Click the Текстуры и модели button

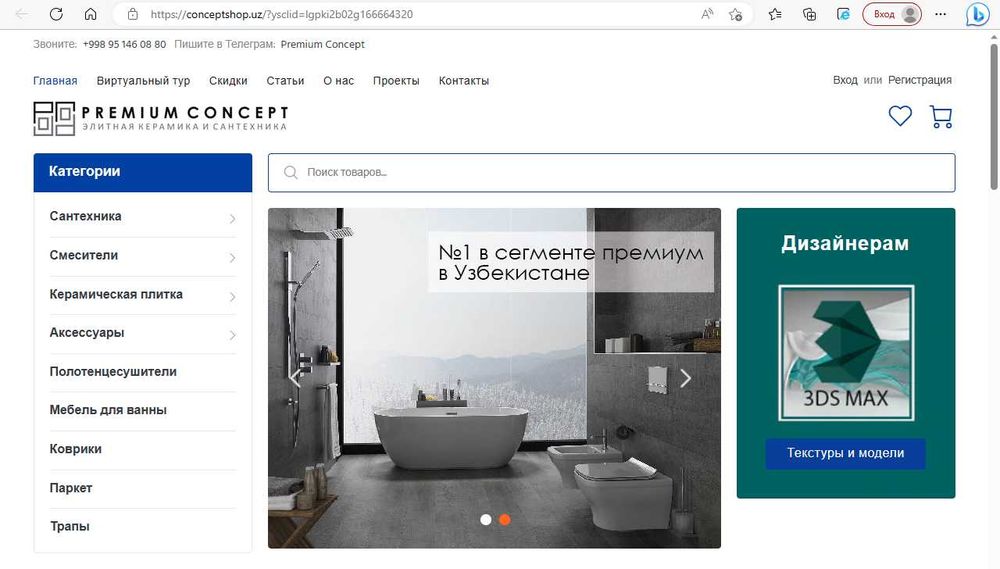click(845, 454)
